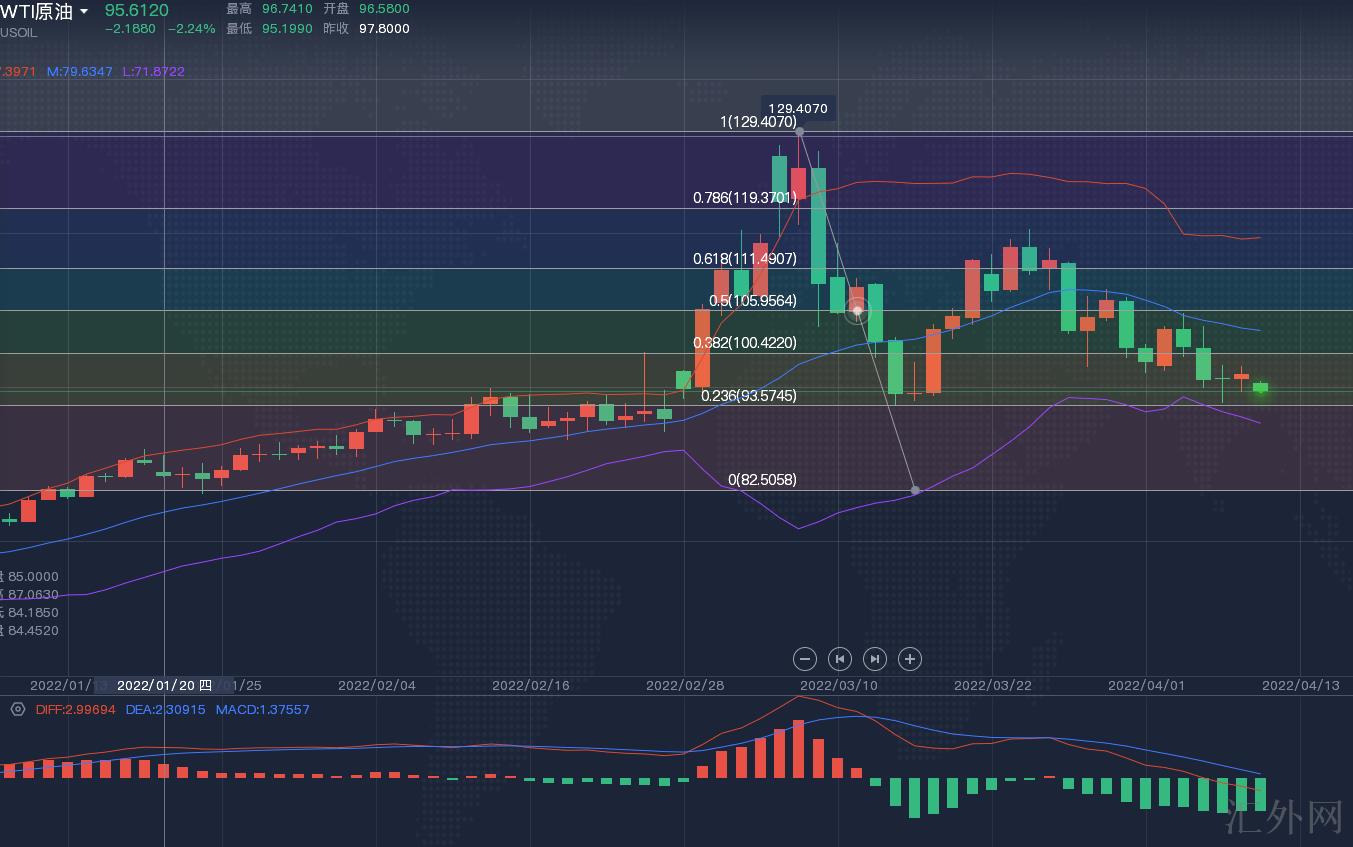Click the zoom in plus icon

point(909,658)
